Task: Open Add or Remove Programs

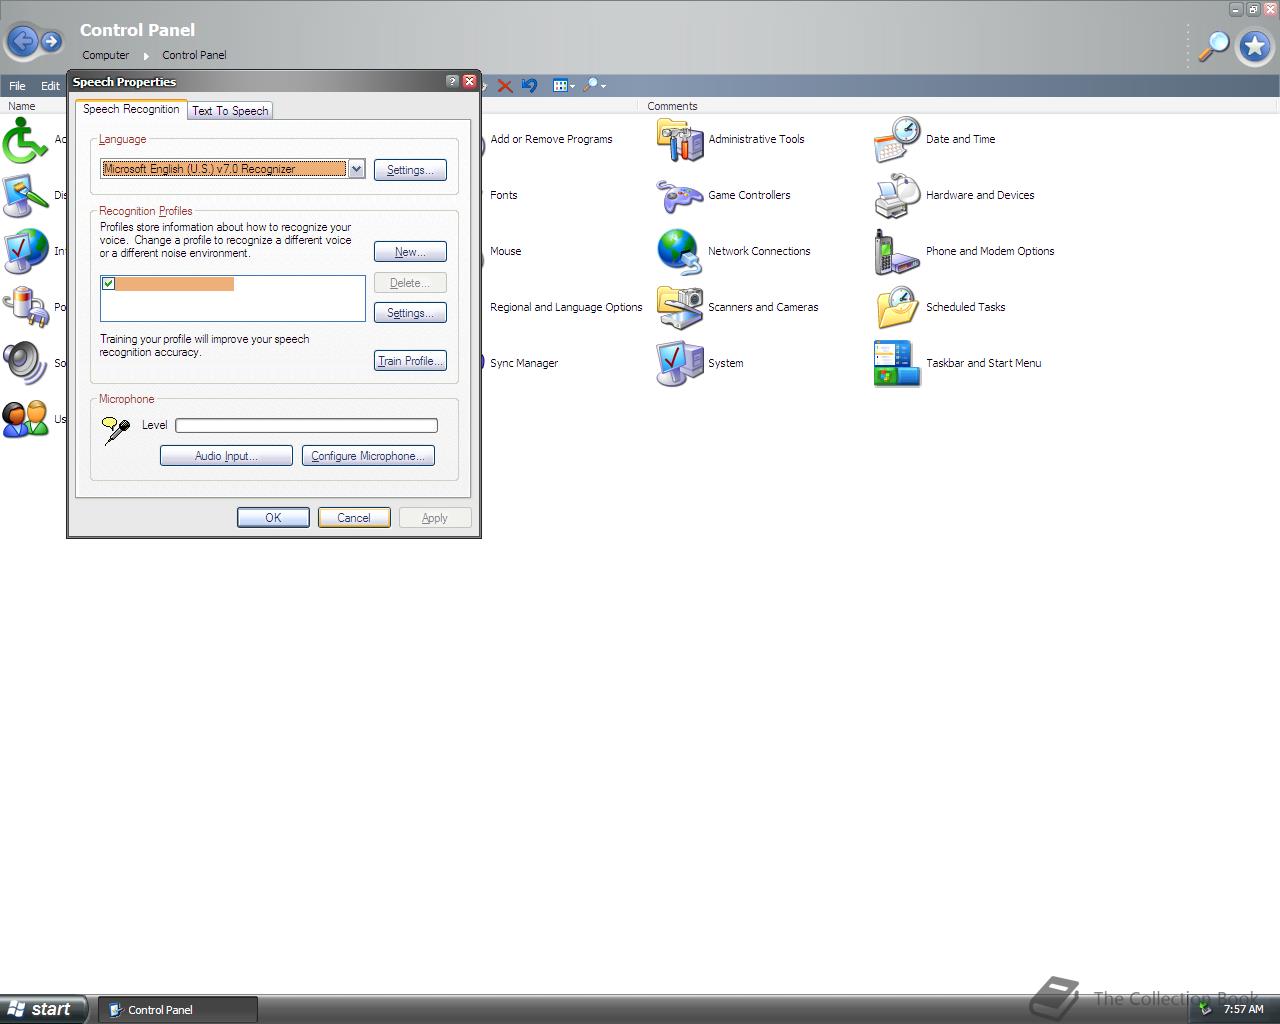Action: [x=551, y=140]
